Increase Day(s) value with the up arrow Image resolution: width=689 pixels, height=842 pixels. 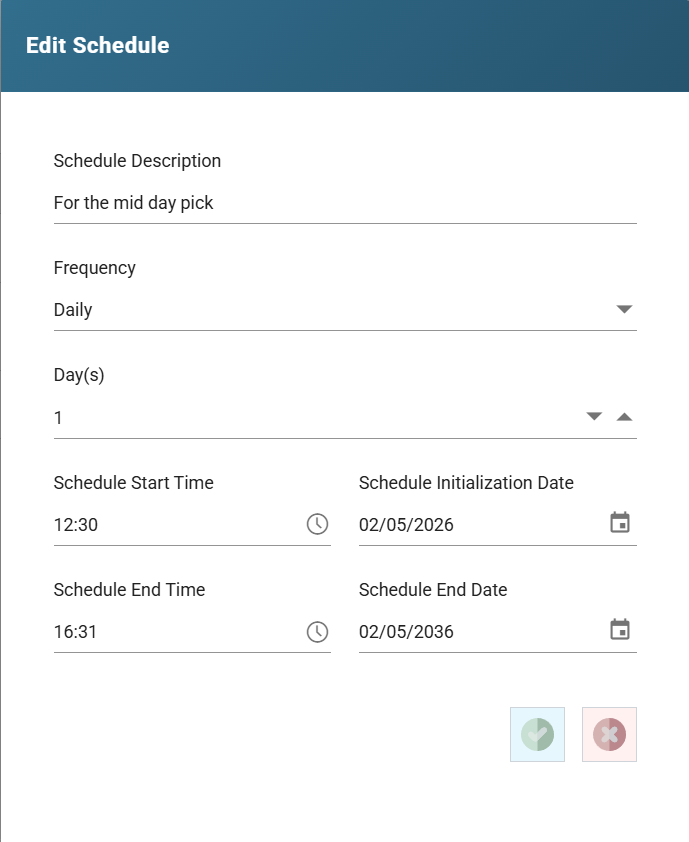point(624,417)
